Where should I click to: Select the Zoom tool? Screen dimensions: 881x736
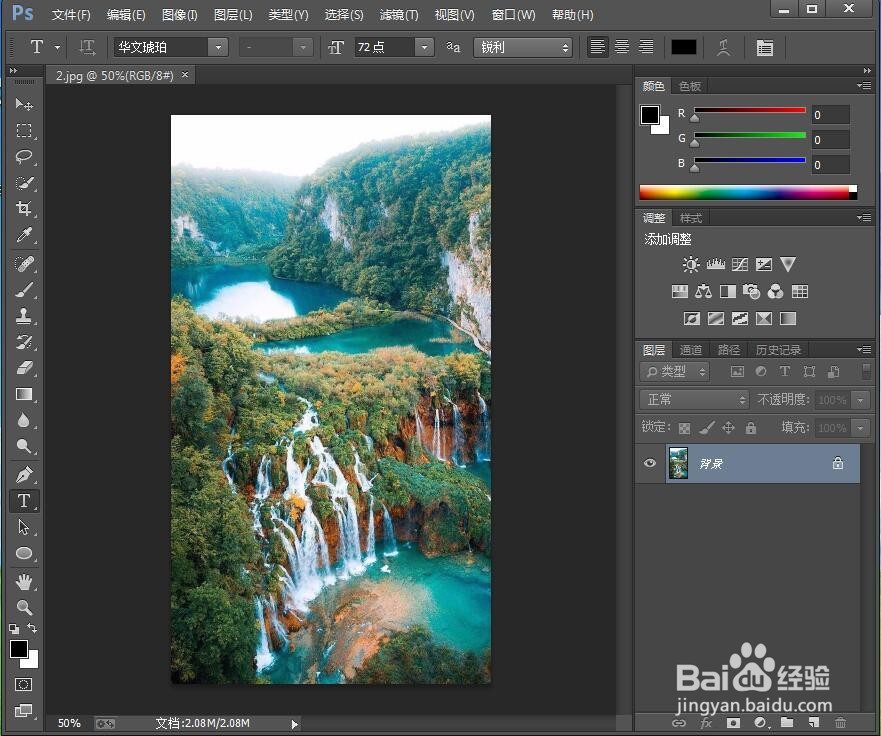click(x=24, y=607)
